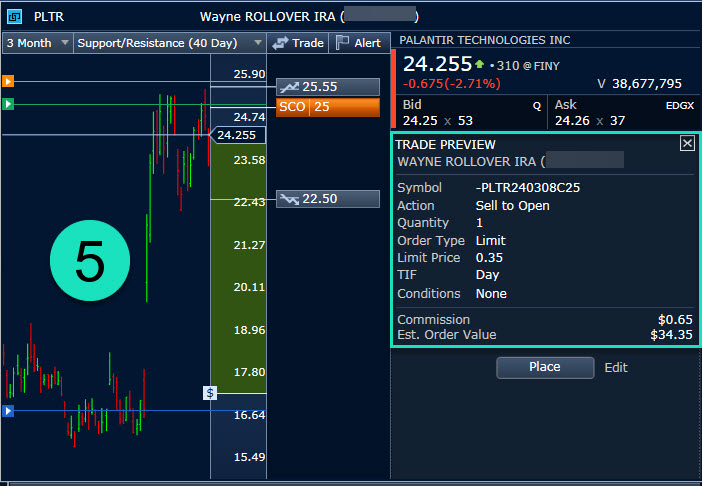Click the app logo icon beside PLTR

point(13,16)
